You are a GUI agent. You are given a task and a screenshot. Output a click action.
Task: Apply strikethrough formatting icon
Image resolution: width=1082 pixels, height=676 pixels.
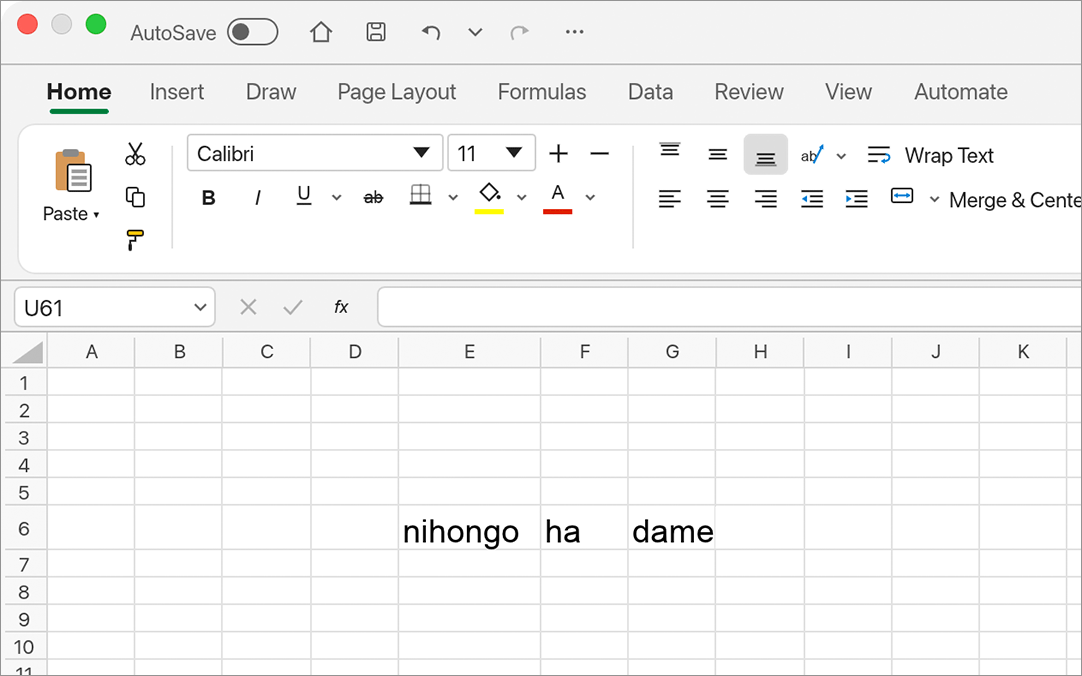pyautogui.click(x=373, y=198)
